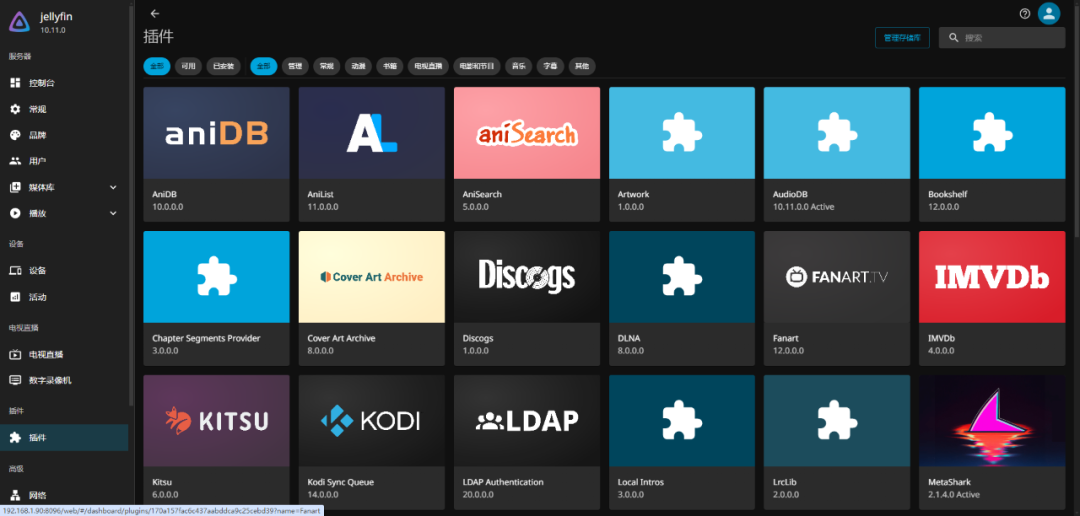Click the 'Kodi Sync Queue' name text

[x=340, y=482]
